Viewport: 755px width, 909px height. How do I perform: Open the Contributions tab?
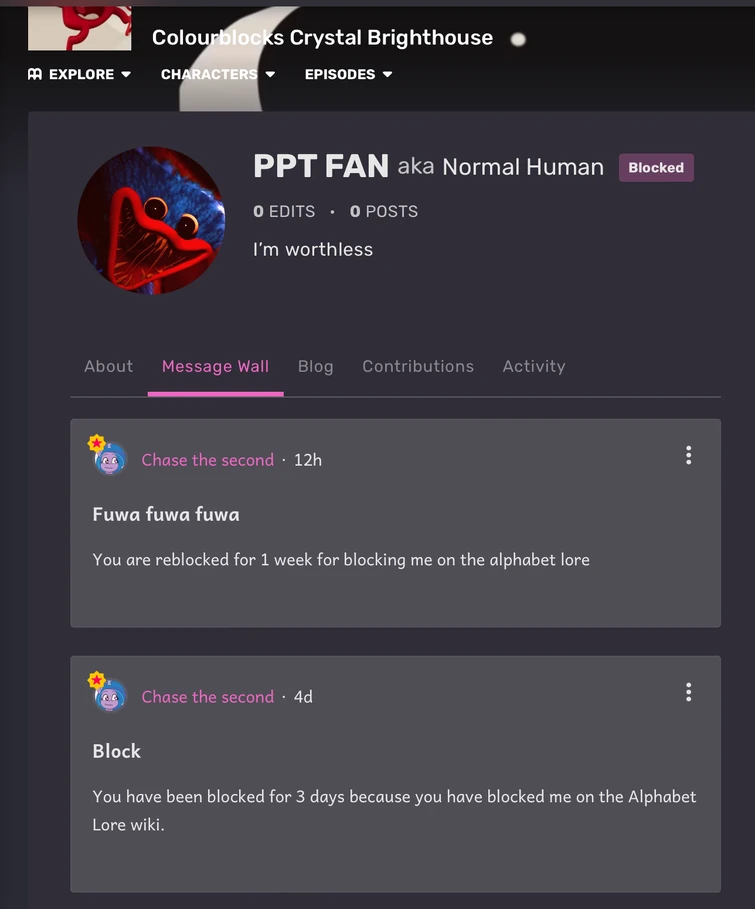[418, 366]
